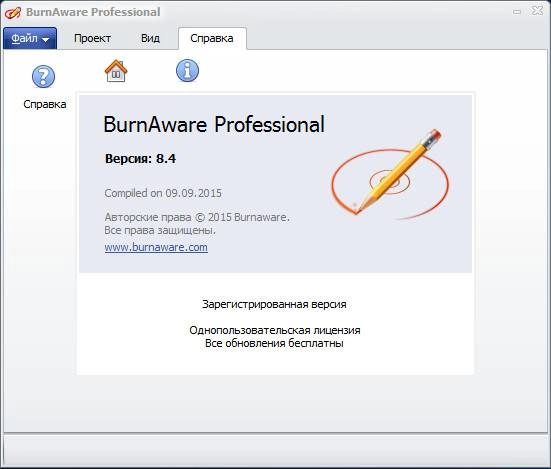Image resolution: width=551 pixels, height=469 pixels.
Task: Select the Справка ribbon tab
Action: pos(212,38)
